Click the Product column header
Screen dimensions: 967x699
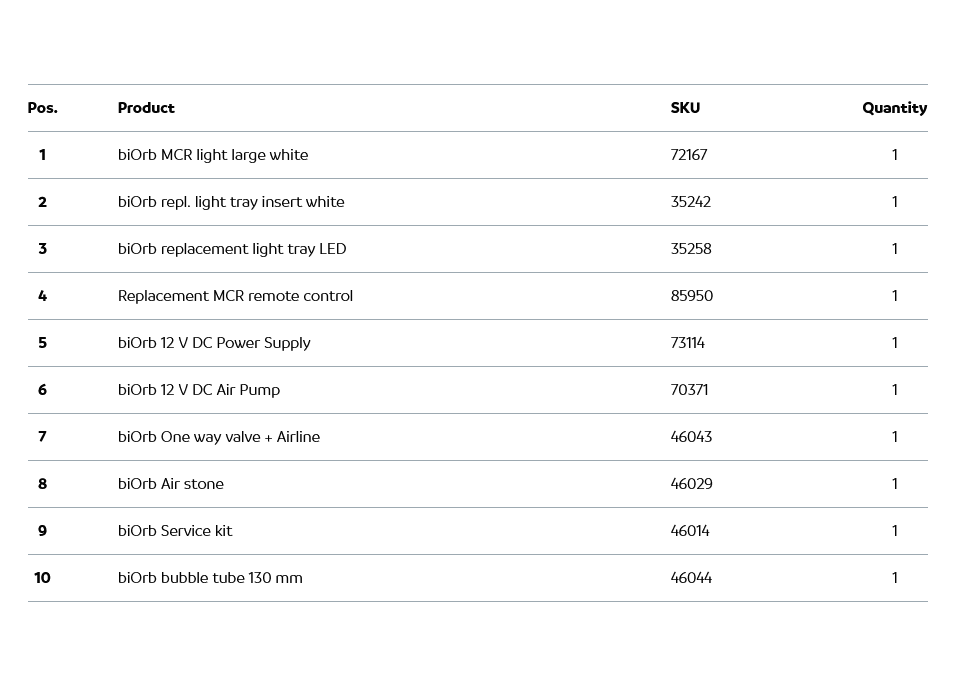[146, 108]
